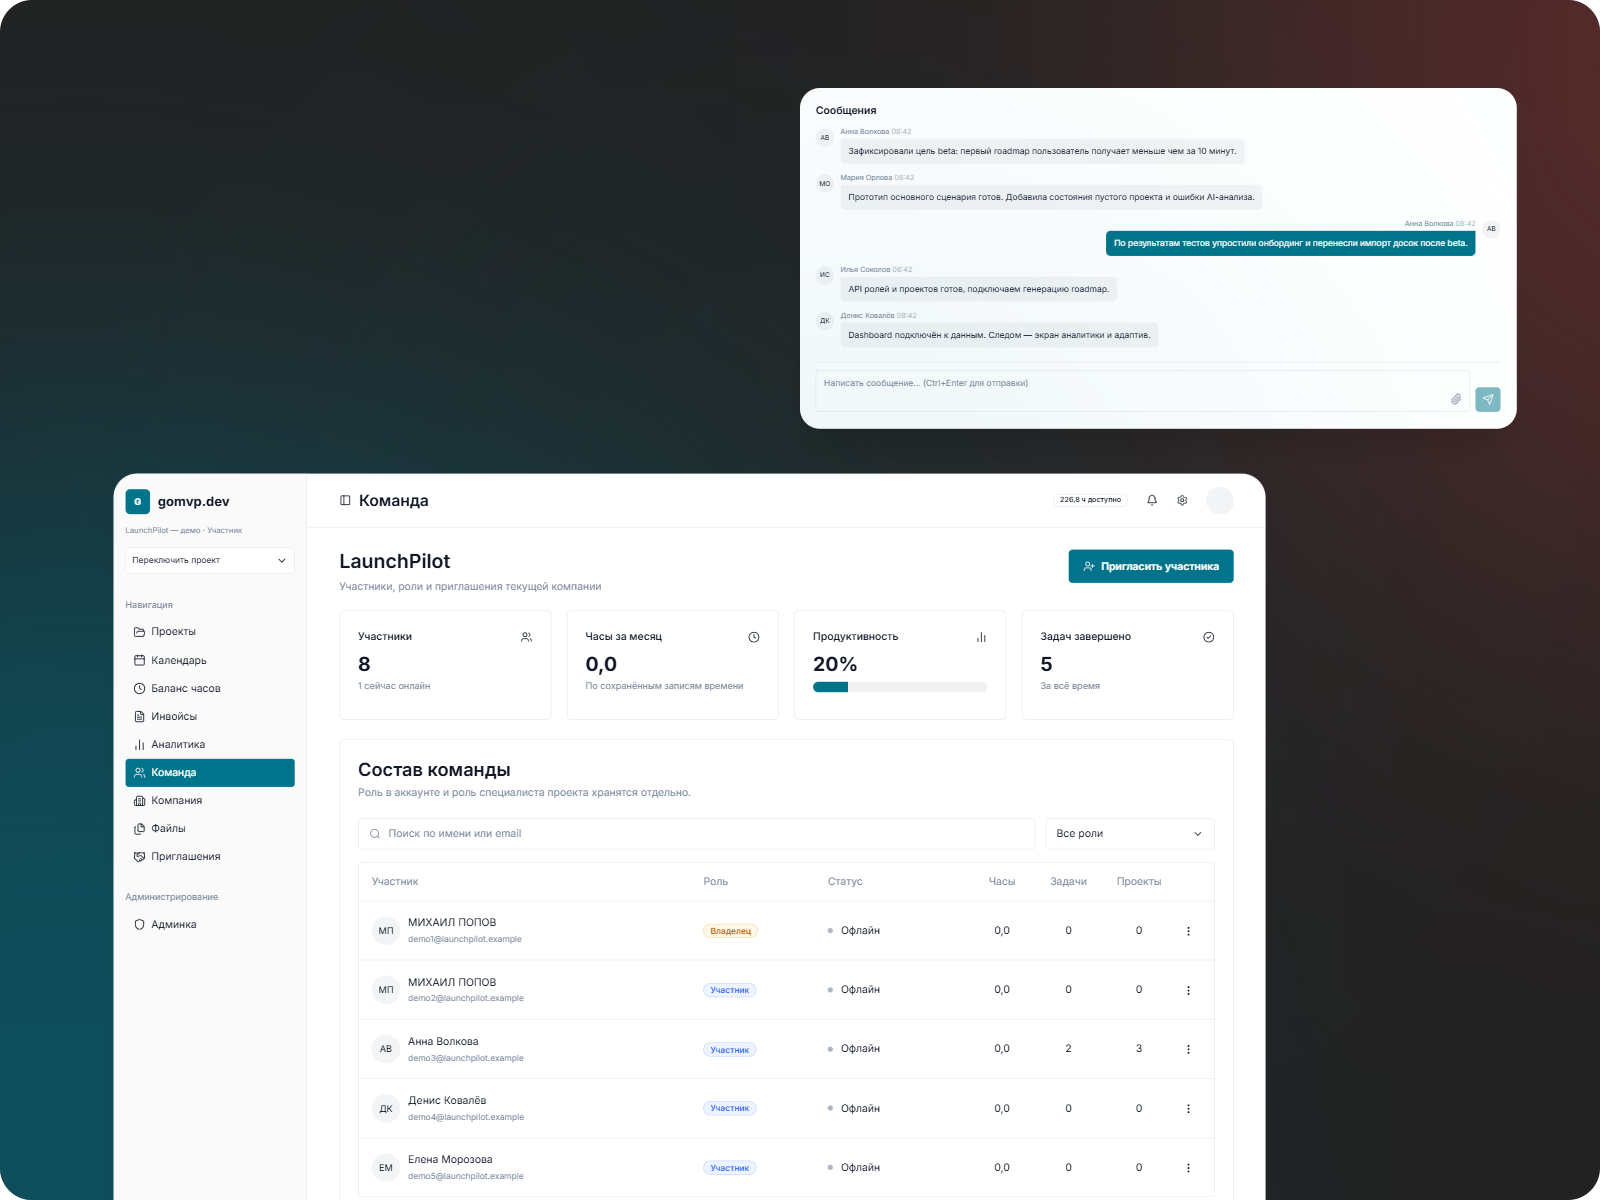This screenshot has height=1200, width=1600.
Task: Open row menu for demo2@launchpilot.example
Action: [x=1188, y=990]
